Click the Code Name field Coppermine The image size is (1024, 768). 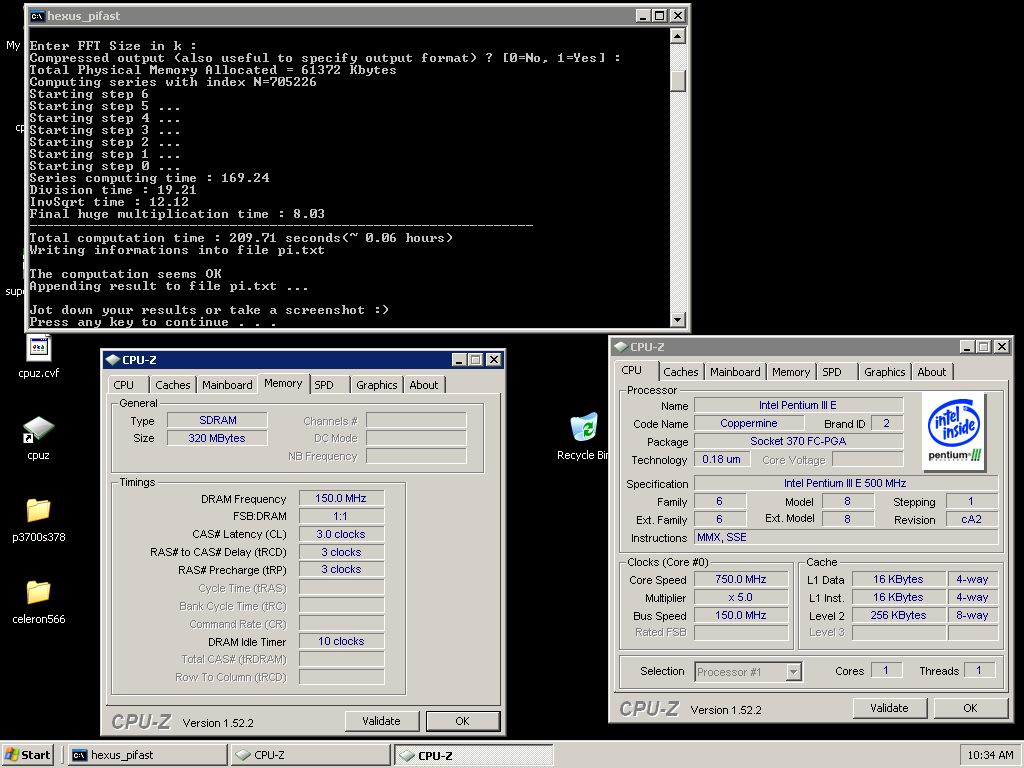point(749,423)
